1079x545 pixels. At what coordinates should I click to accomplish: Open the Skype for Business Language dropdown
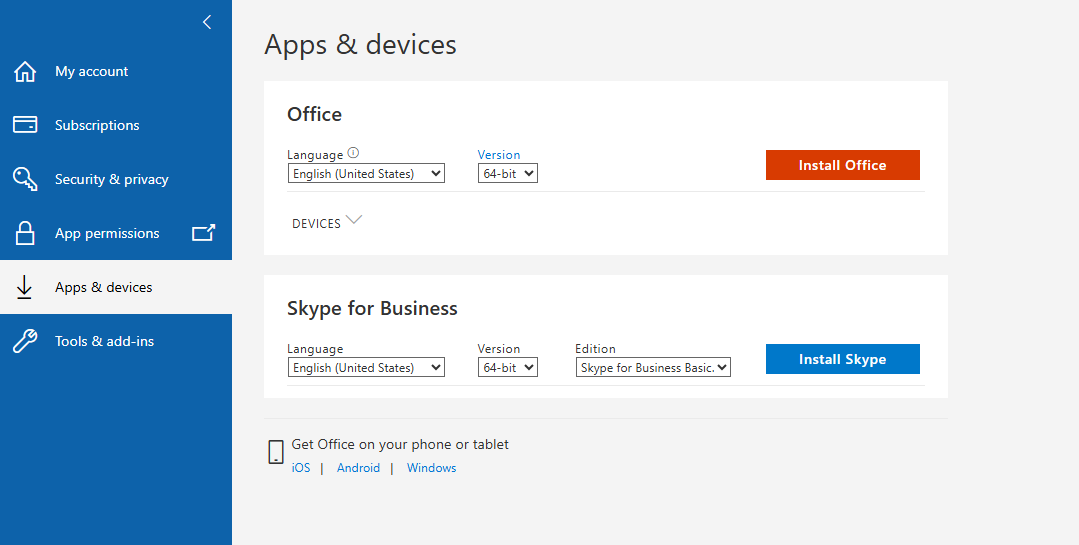click(366, 367)
